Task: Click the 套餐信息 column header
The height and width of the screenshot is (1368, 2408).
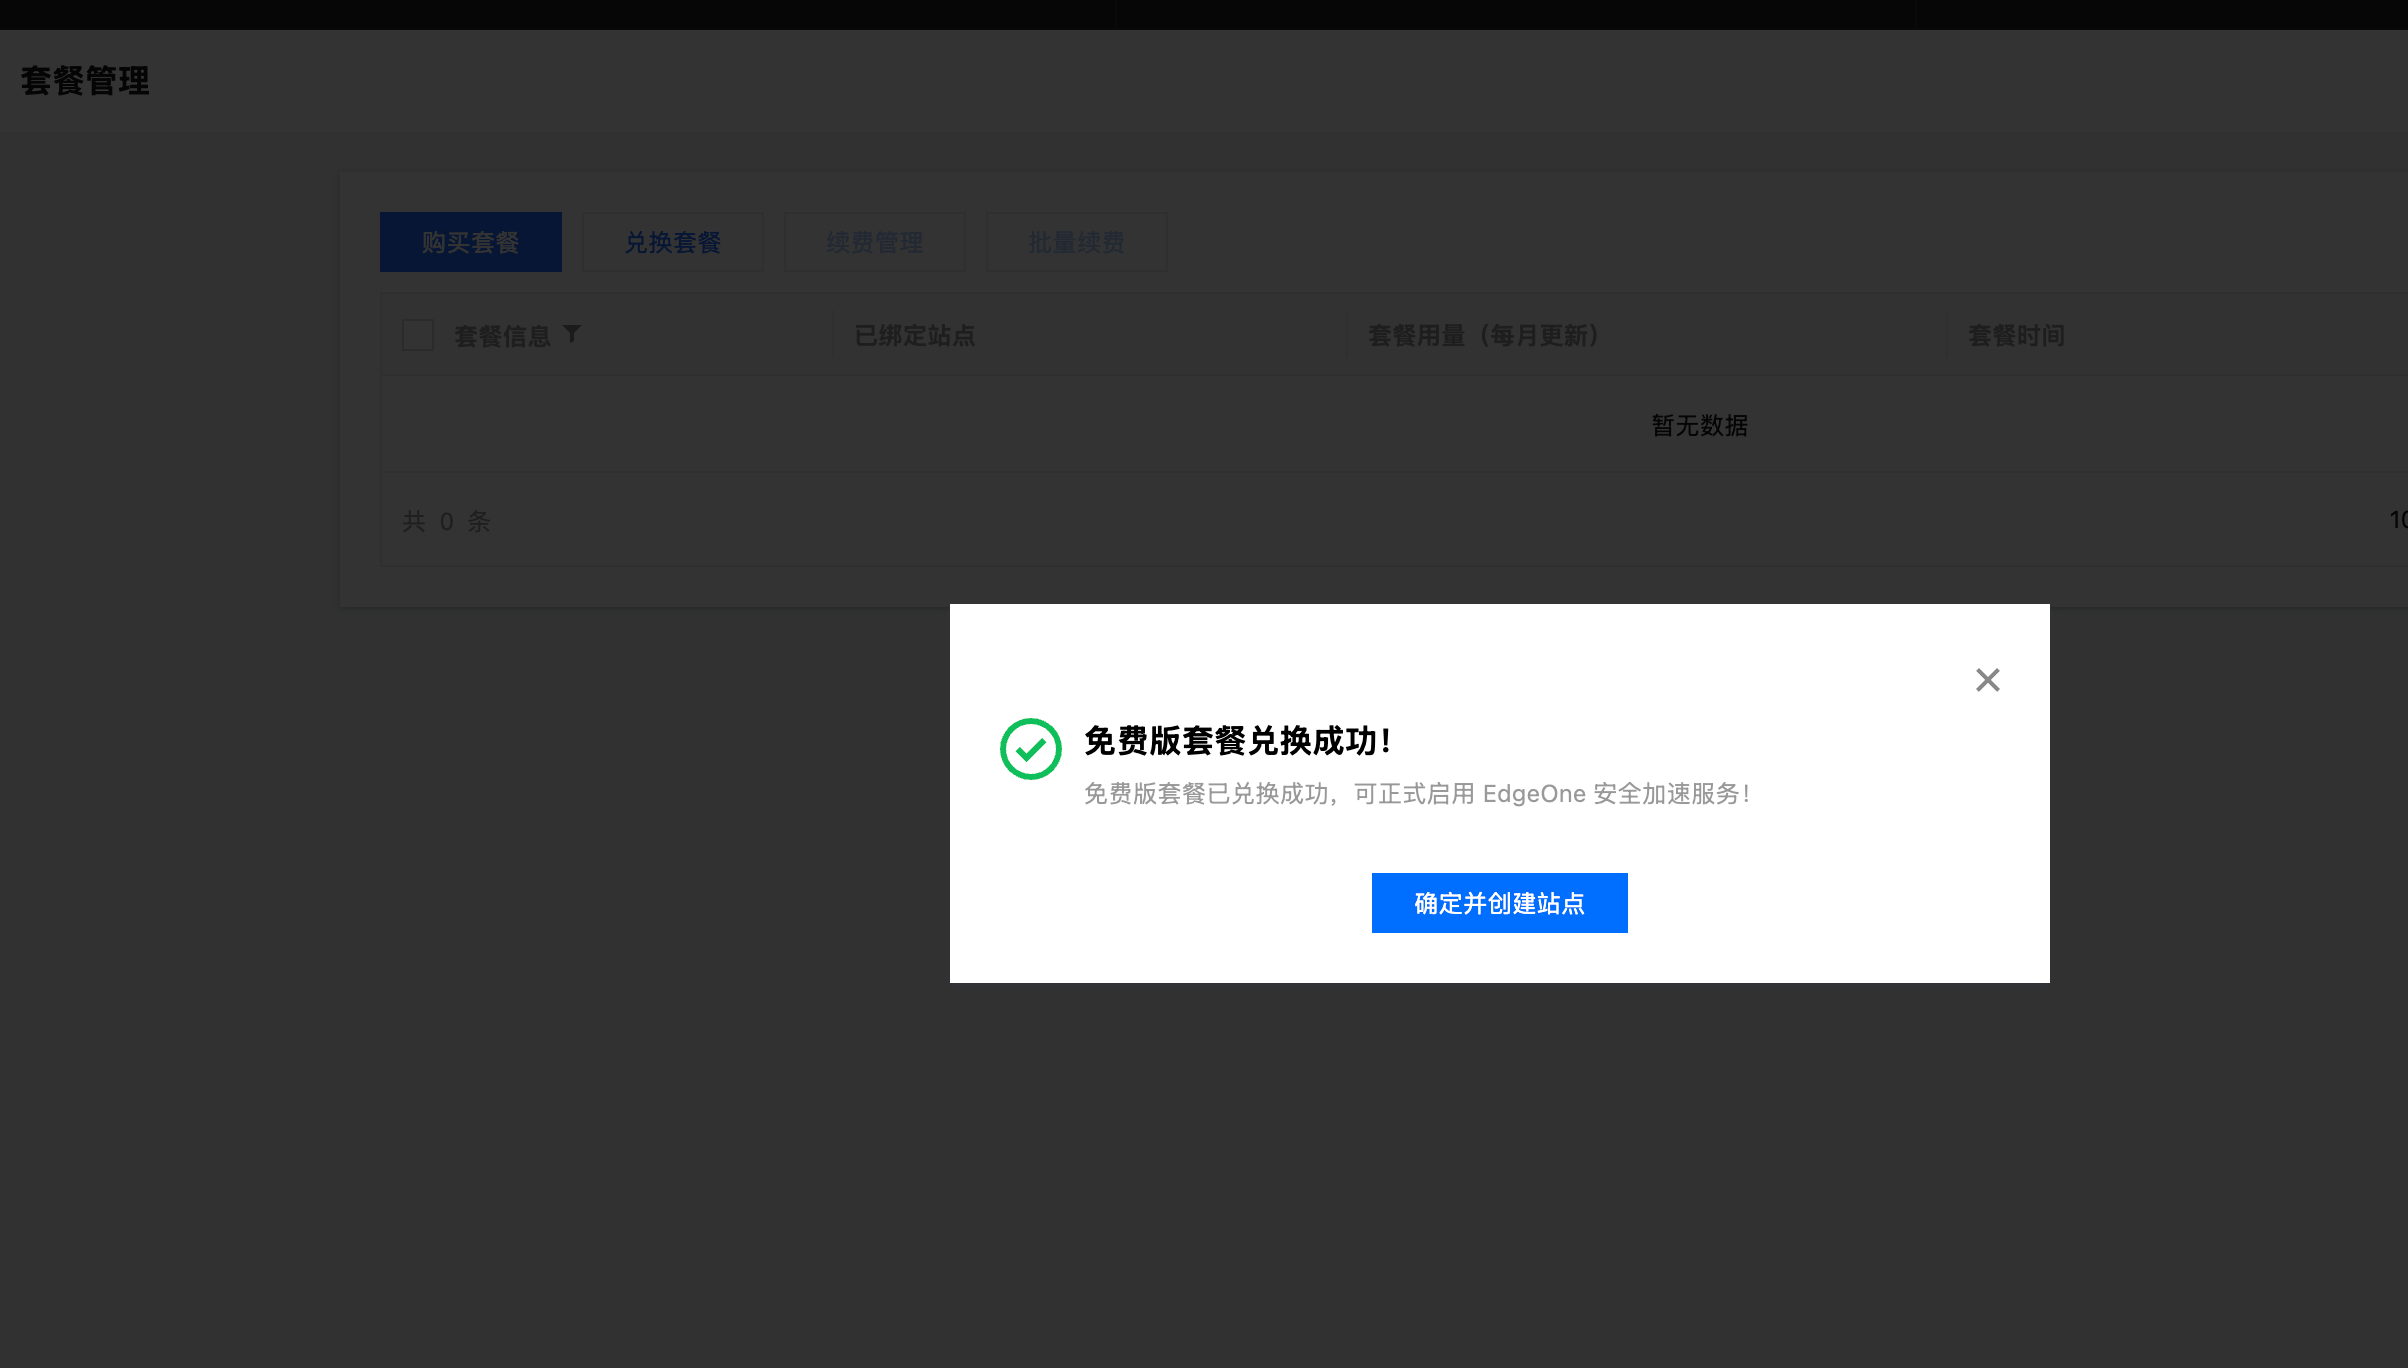Action: (x=502, y=336)
